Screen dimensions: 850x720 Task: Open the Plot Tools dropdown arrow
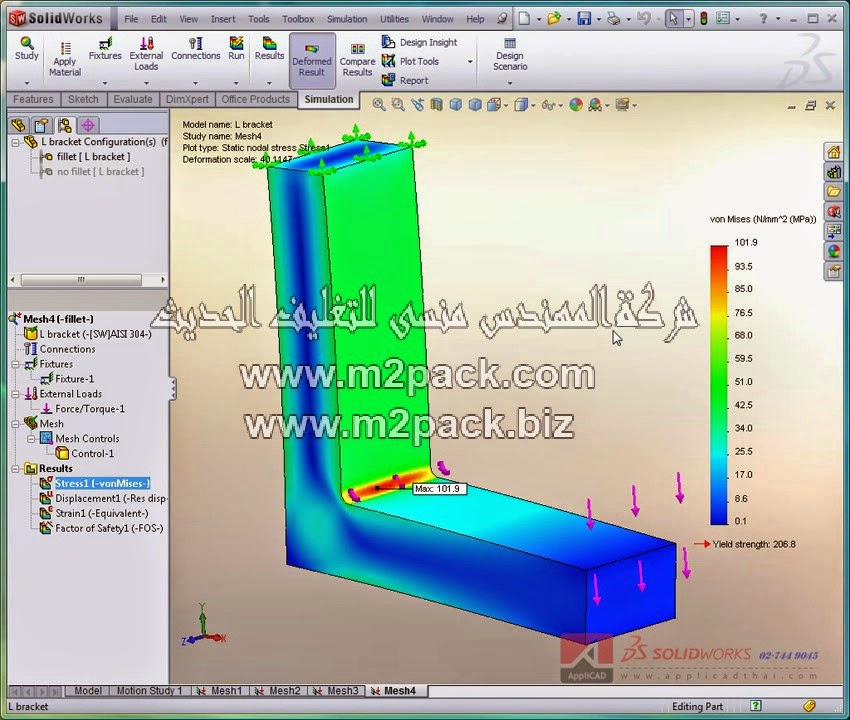pos(469,62)
